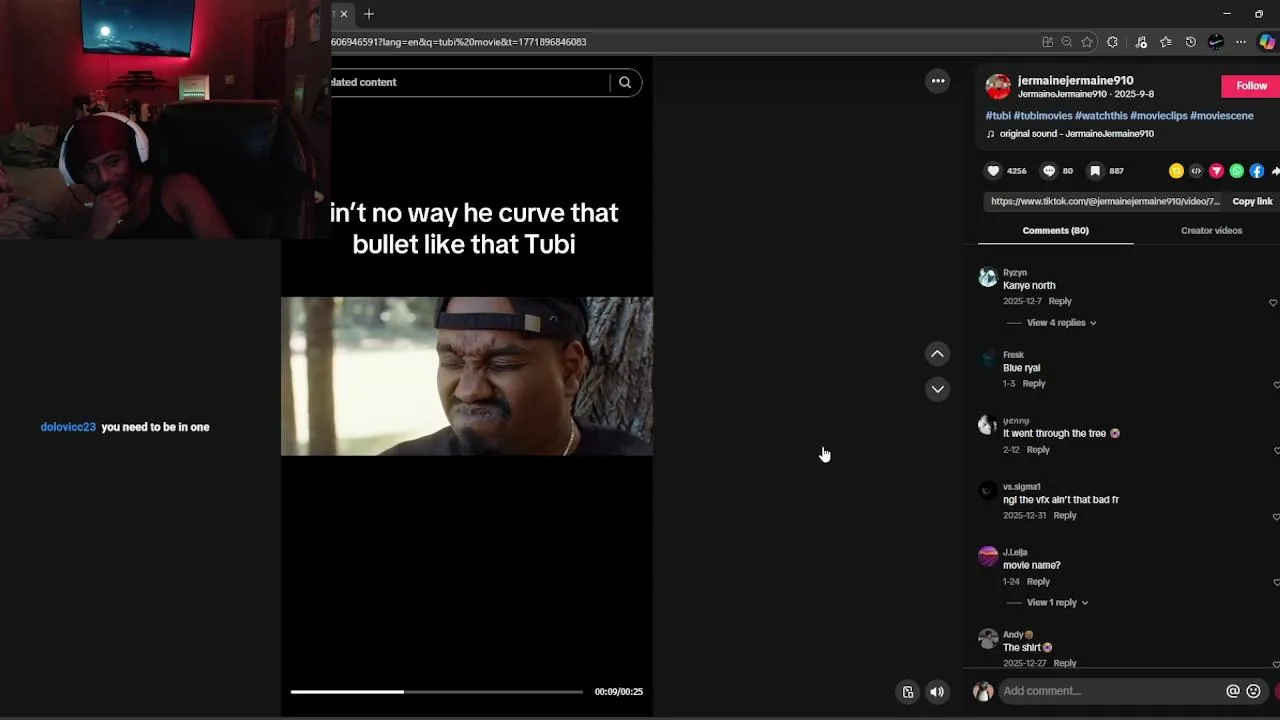Click the browser address bar URL
Screen dimensions: 1280x720
[x=460, y=42]
